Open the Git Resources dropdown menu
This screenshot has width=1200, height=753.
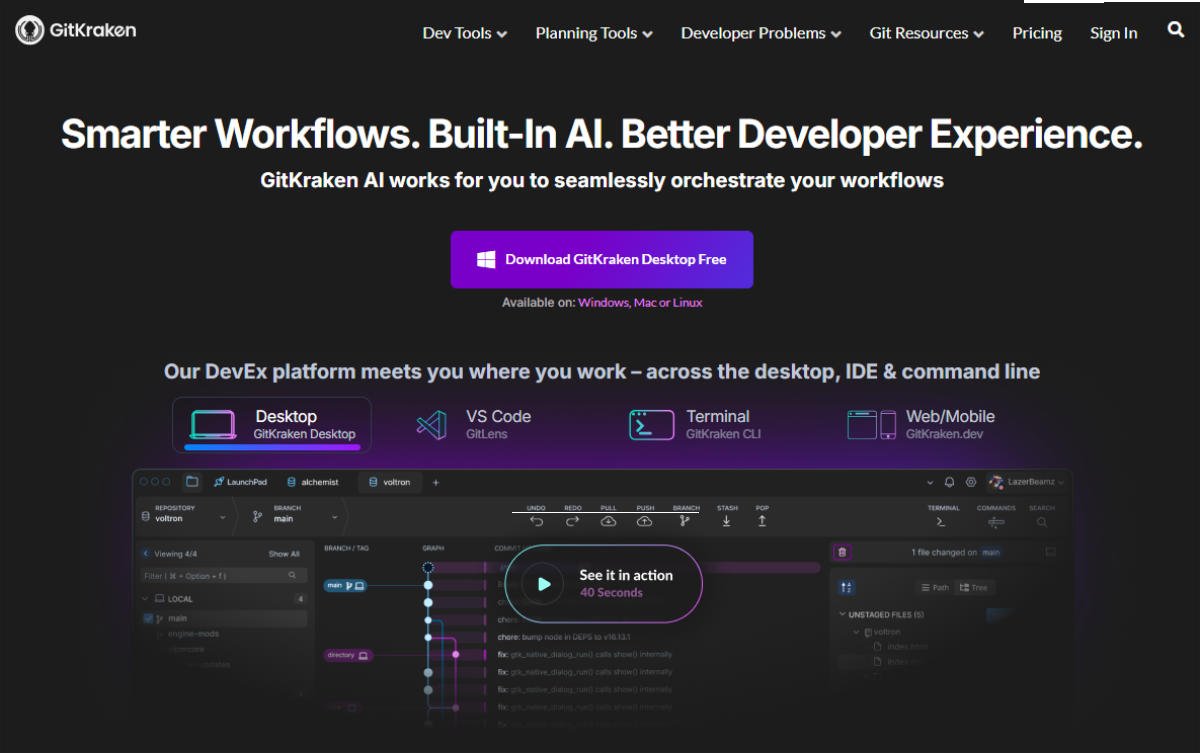(927, 33)
